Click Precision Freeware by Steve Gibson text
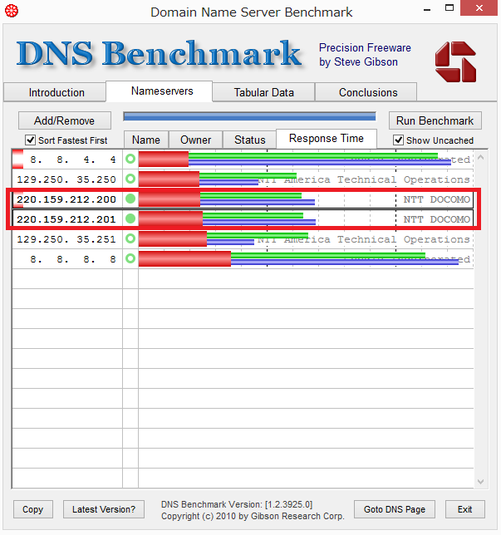This screenshot has width=501, height=535. click(365, 55)
